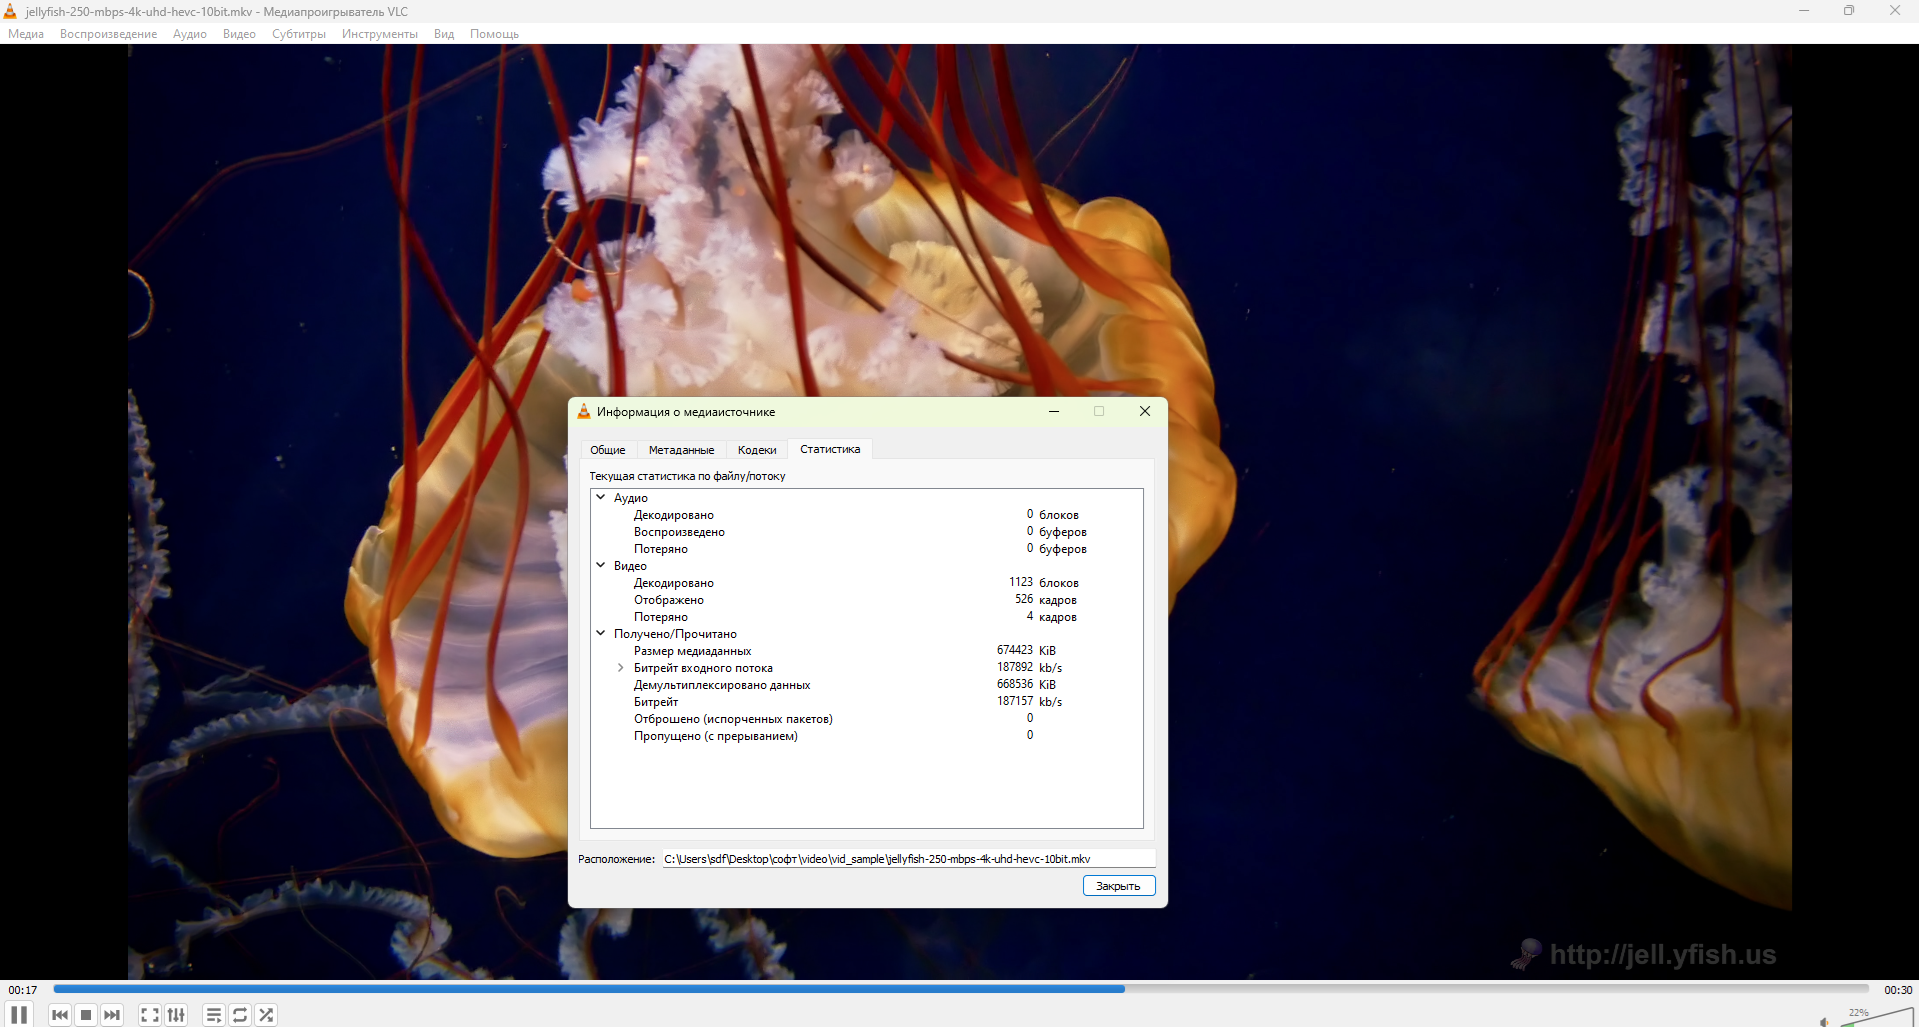Close the VLC main window
The image size is (1919, 1027).
[1895, 11]
